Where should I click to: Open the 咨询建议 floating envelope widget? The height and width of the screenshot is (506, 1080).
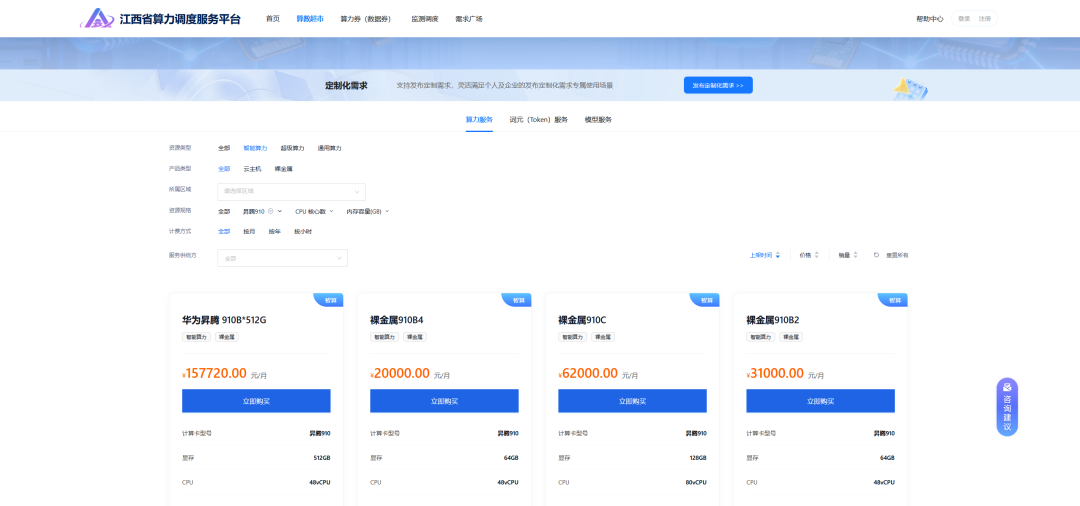pos(1007,406)
